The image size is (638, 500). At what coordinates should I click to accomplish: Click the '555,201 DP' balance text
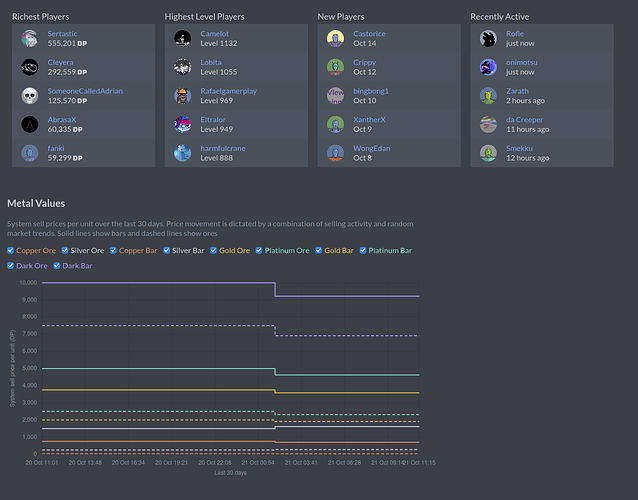tap(67, 44)
